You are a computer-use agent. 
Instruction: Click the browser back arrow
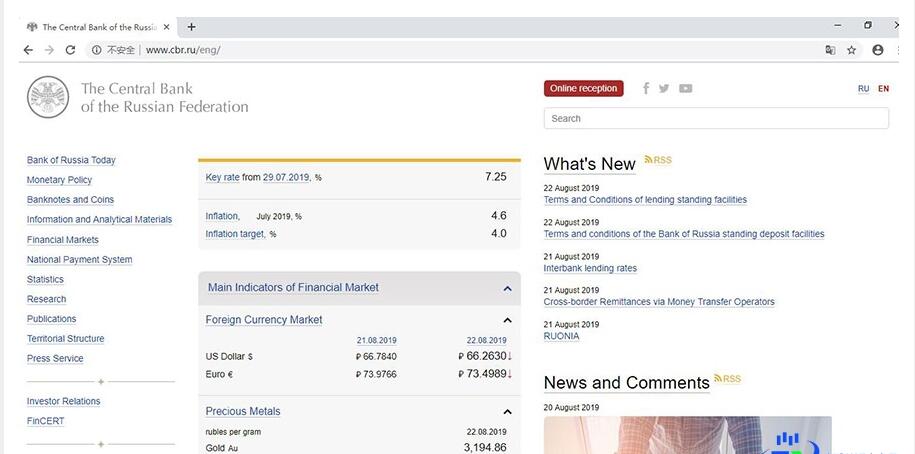(28, 50)
